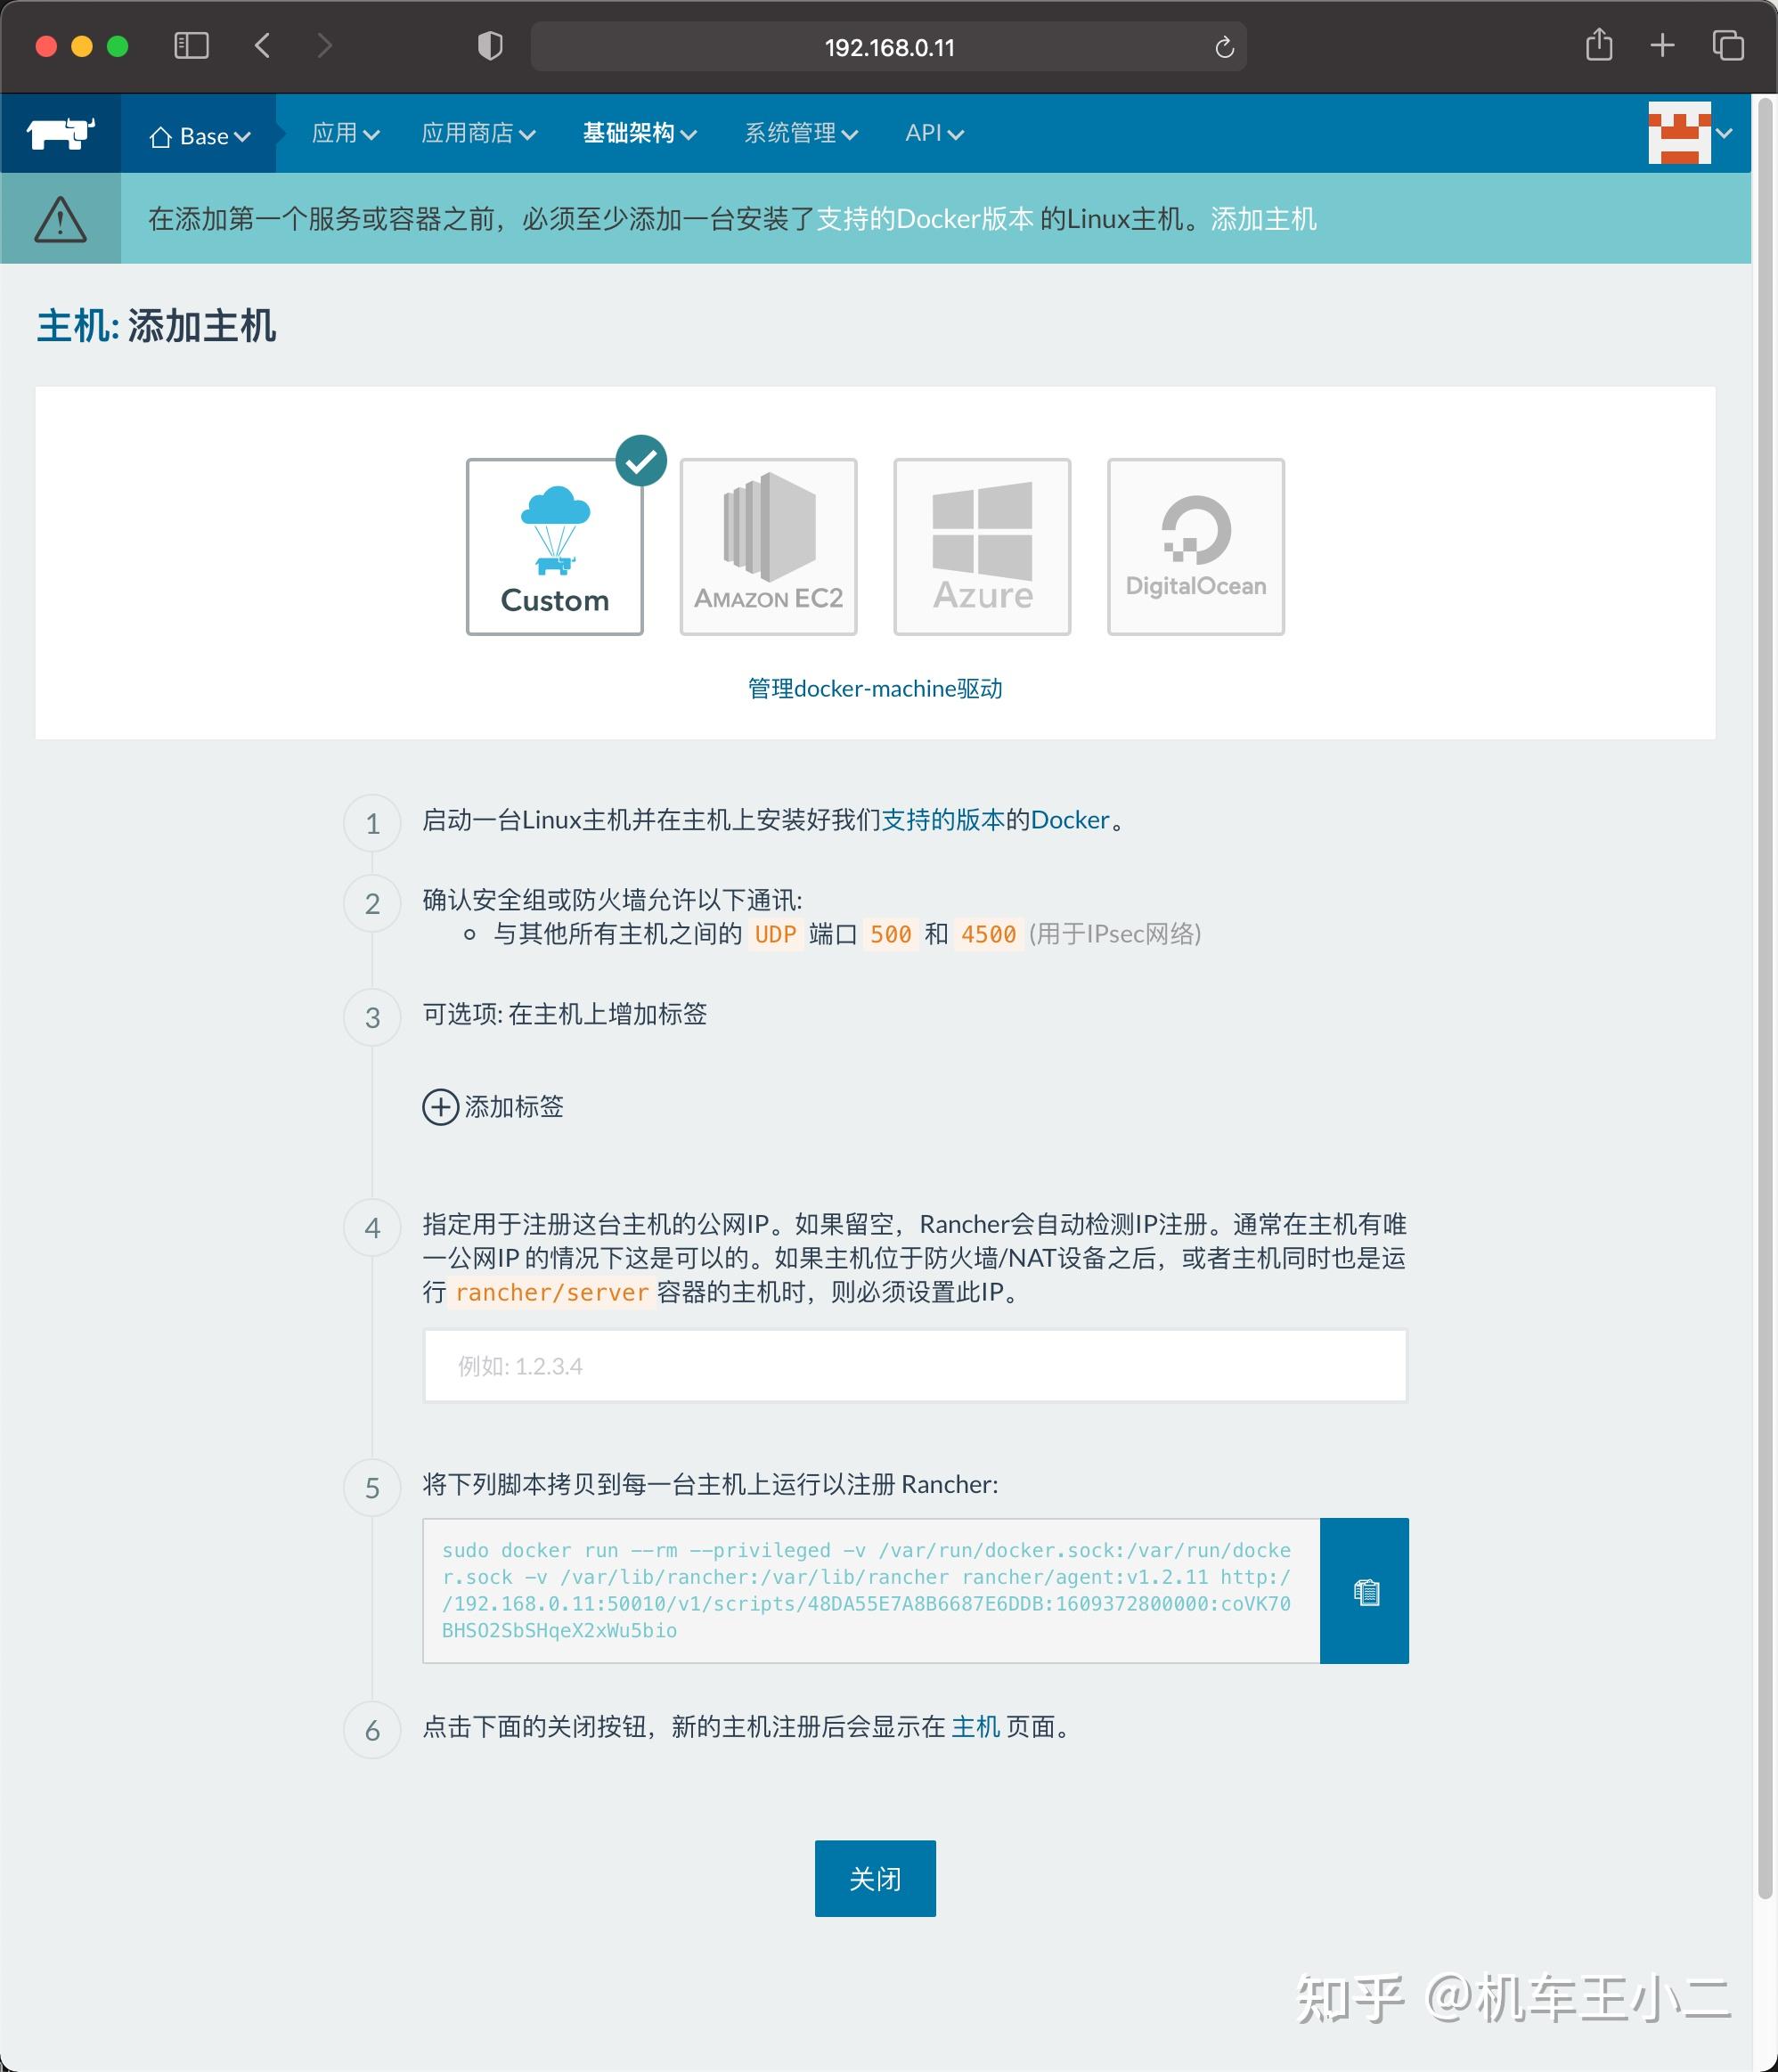Click the page's vertical scrollbar
The width and height of the screenshot is (1778, 2072).
coord(1764,1000)
